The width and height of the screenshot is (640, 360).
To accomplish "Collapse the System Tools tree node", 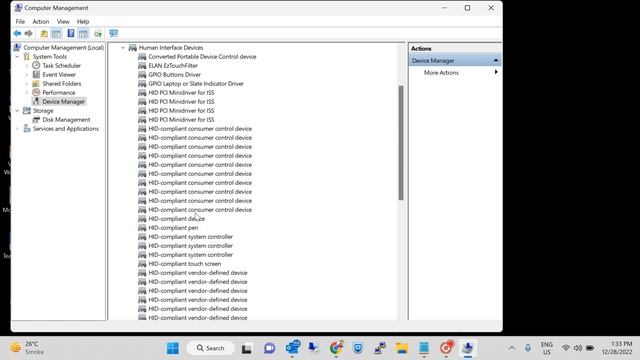I will [x=17, y=57].
